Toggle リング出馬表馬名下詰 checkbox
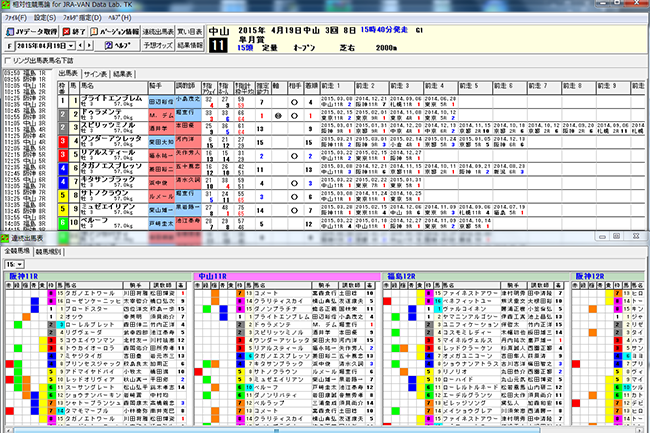This screenshot has height=433, width=650. tap(7, 61)
